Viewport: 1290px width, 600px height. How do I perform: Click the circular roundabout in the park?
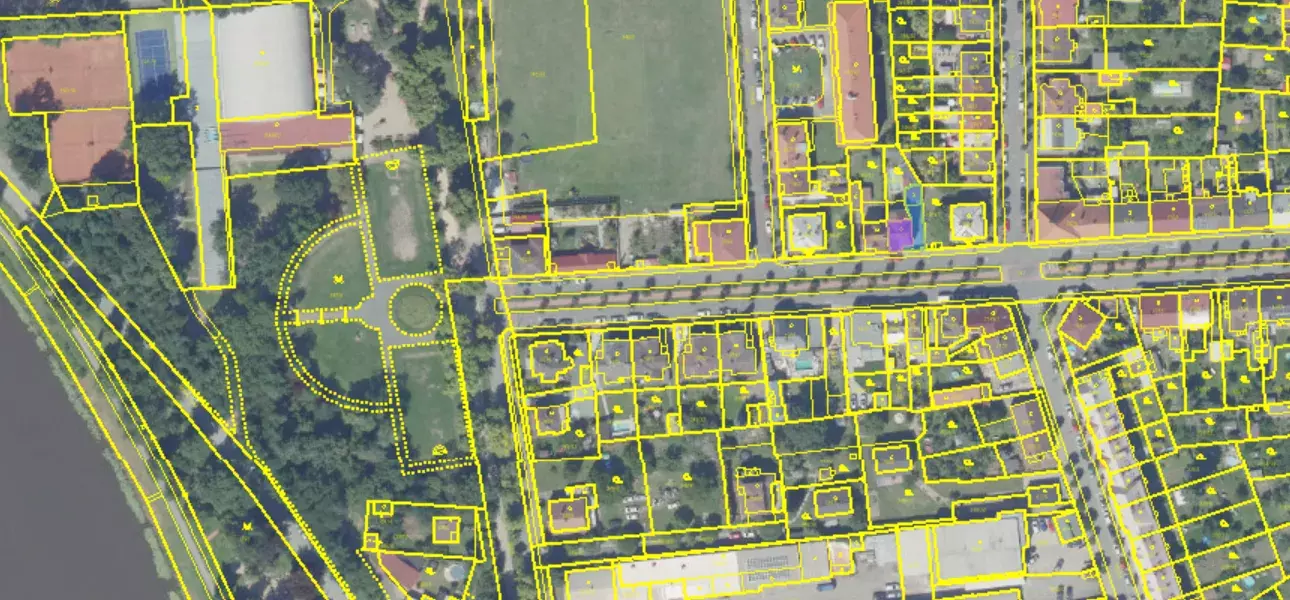point(414,308)
